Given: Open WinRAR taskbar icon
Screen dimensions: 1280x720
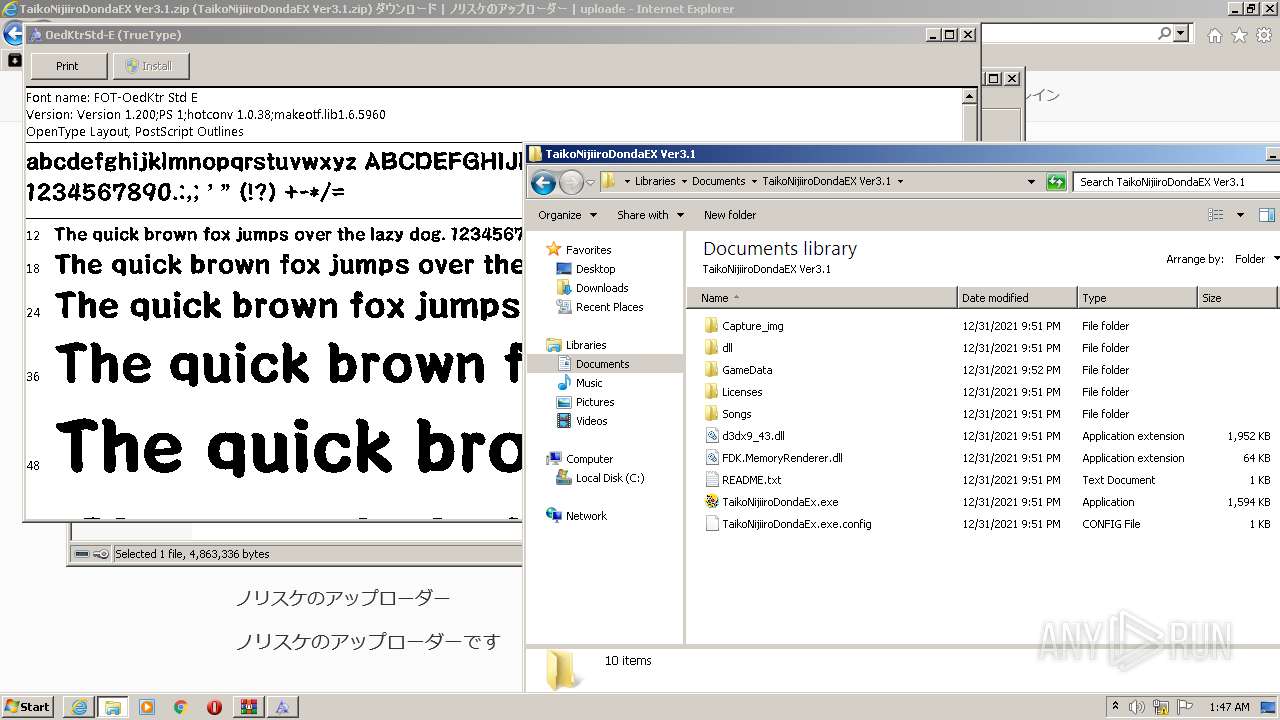Looking at the screenshot, I should click(x=248, y=707).
